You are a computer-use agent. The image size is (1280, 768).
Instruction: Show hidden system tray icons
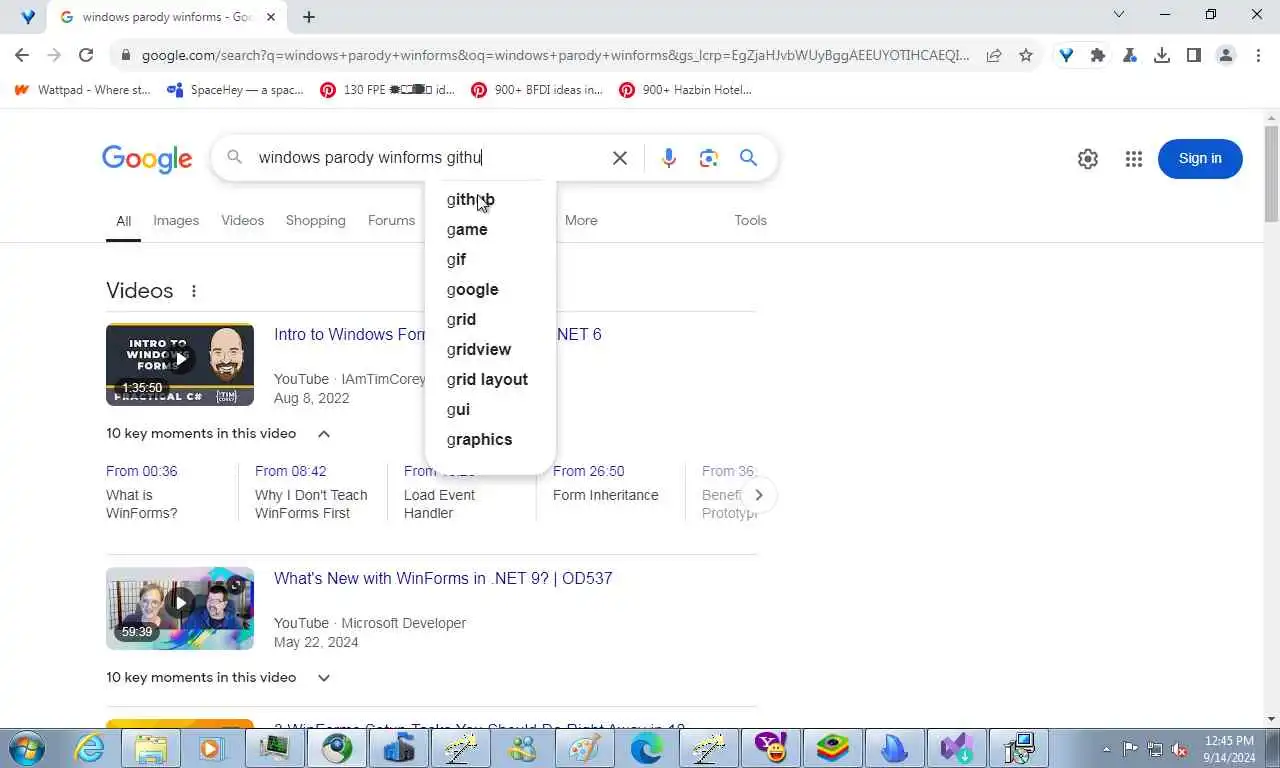(1106, 748)
